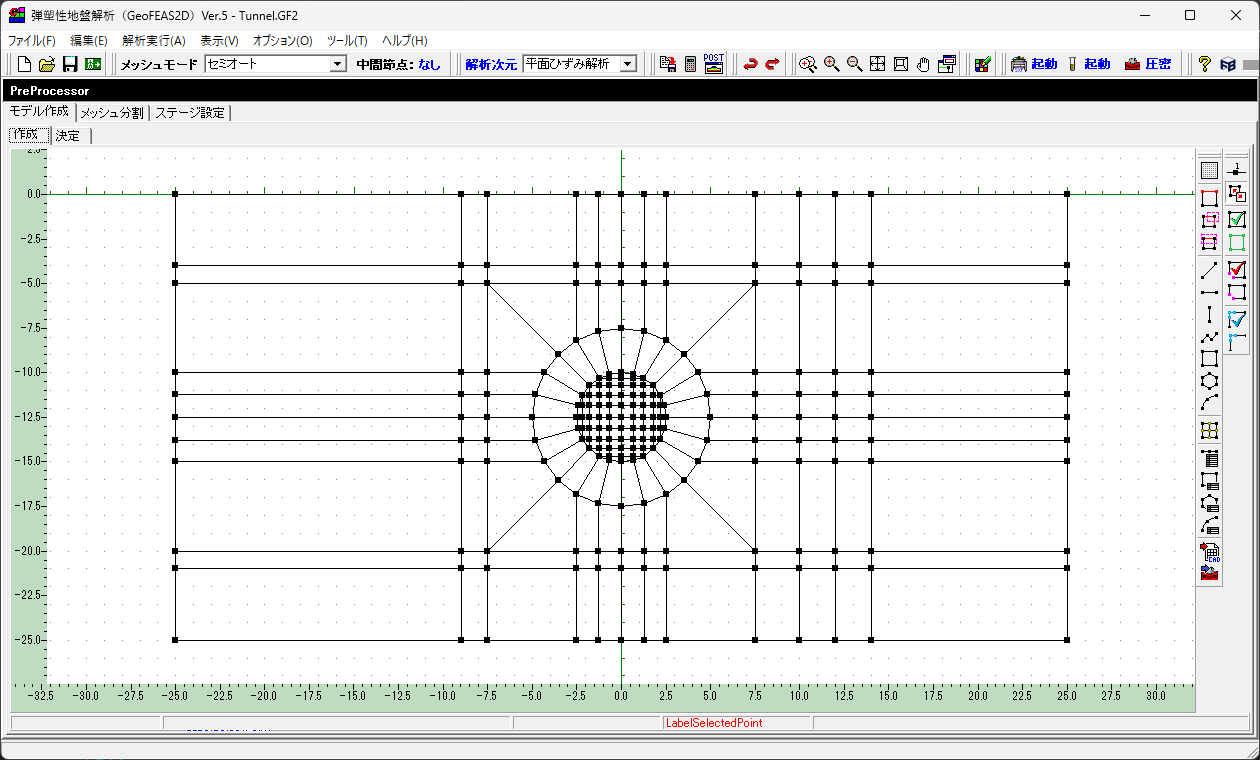Click the 中間節点 なし label
This screenshot has width=1260, height=760.
click(x=398, y=64)
